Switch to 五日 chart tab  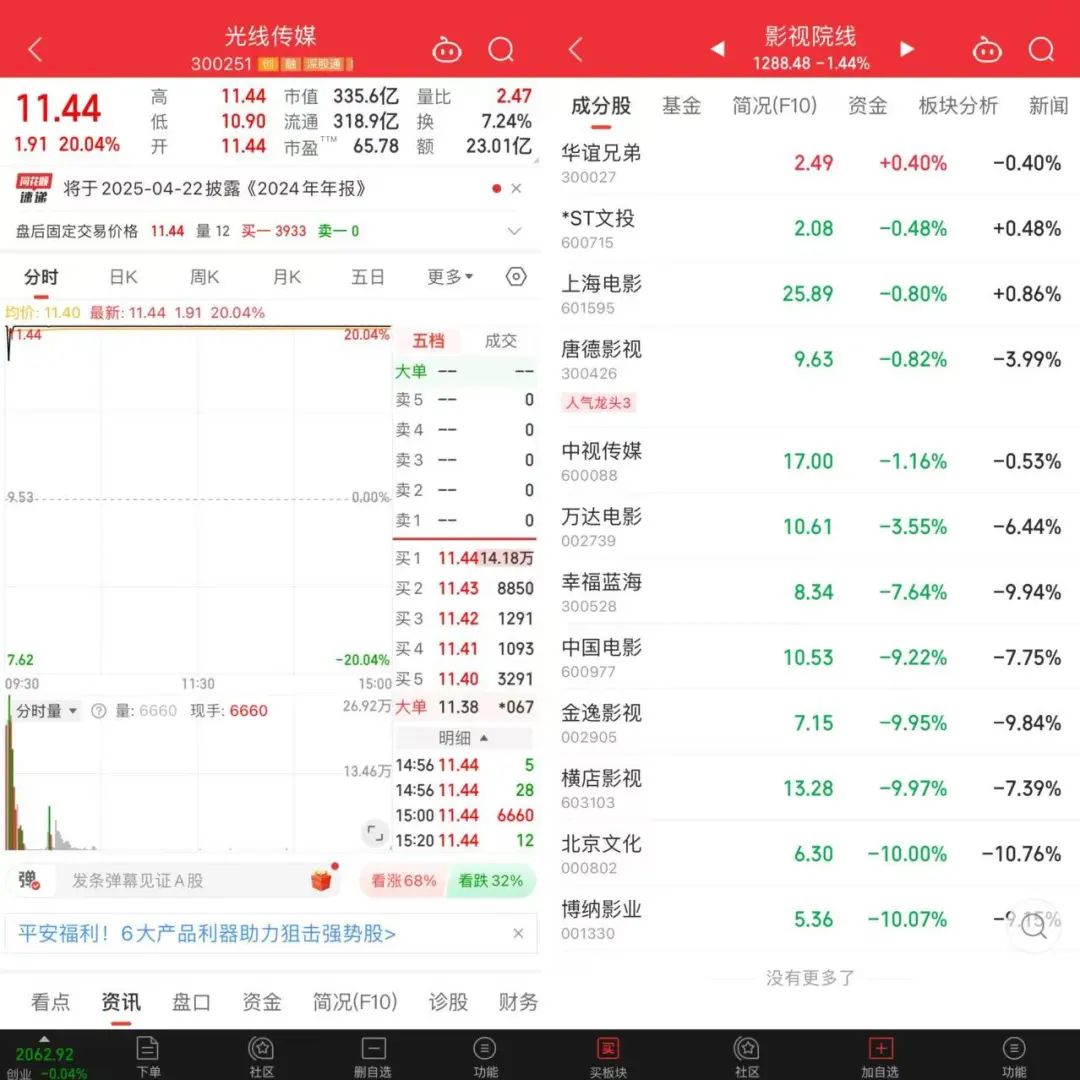coord(368,277)
